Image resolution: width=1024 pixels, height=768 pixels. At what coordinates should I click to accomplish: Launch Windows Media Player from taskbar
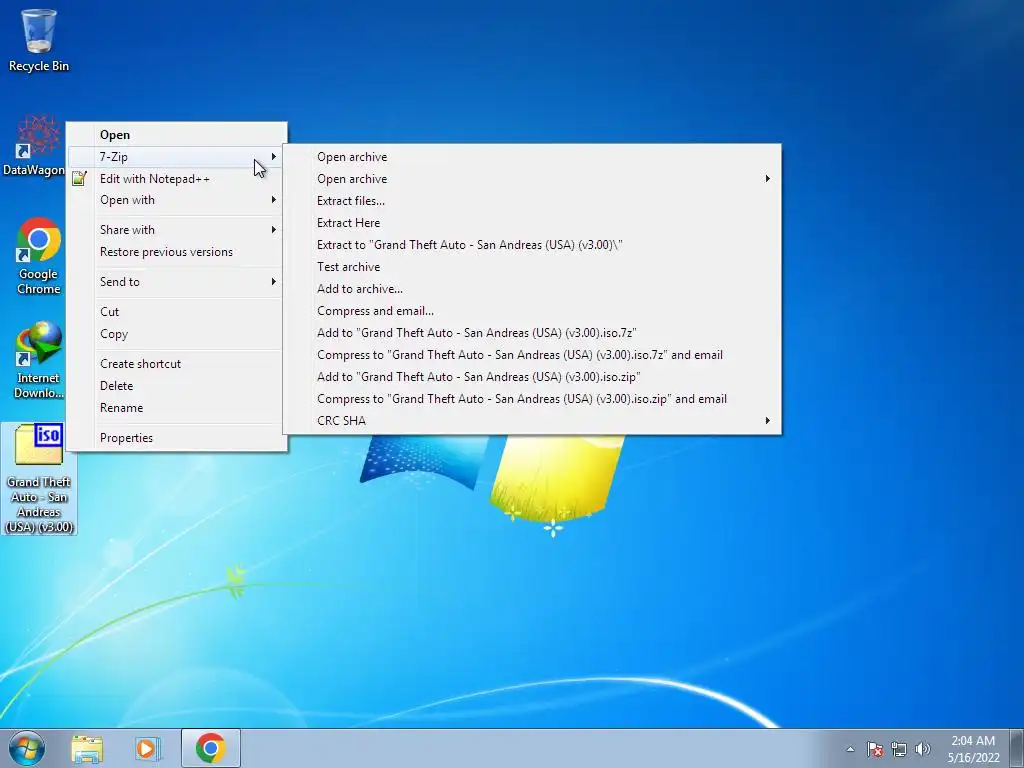pos(148,748)
